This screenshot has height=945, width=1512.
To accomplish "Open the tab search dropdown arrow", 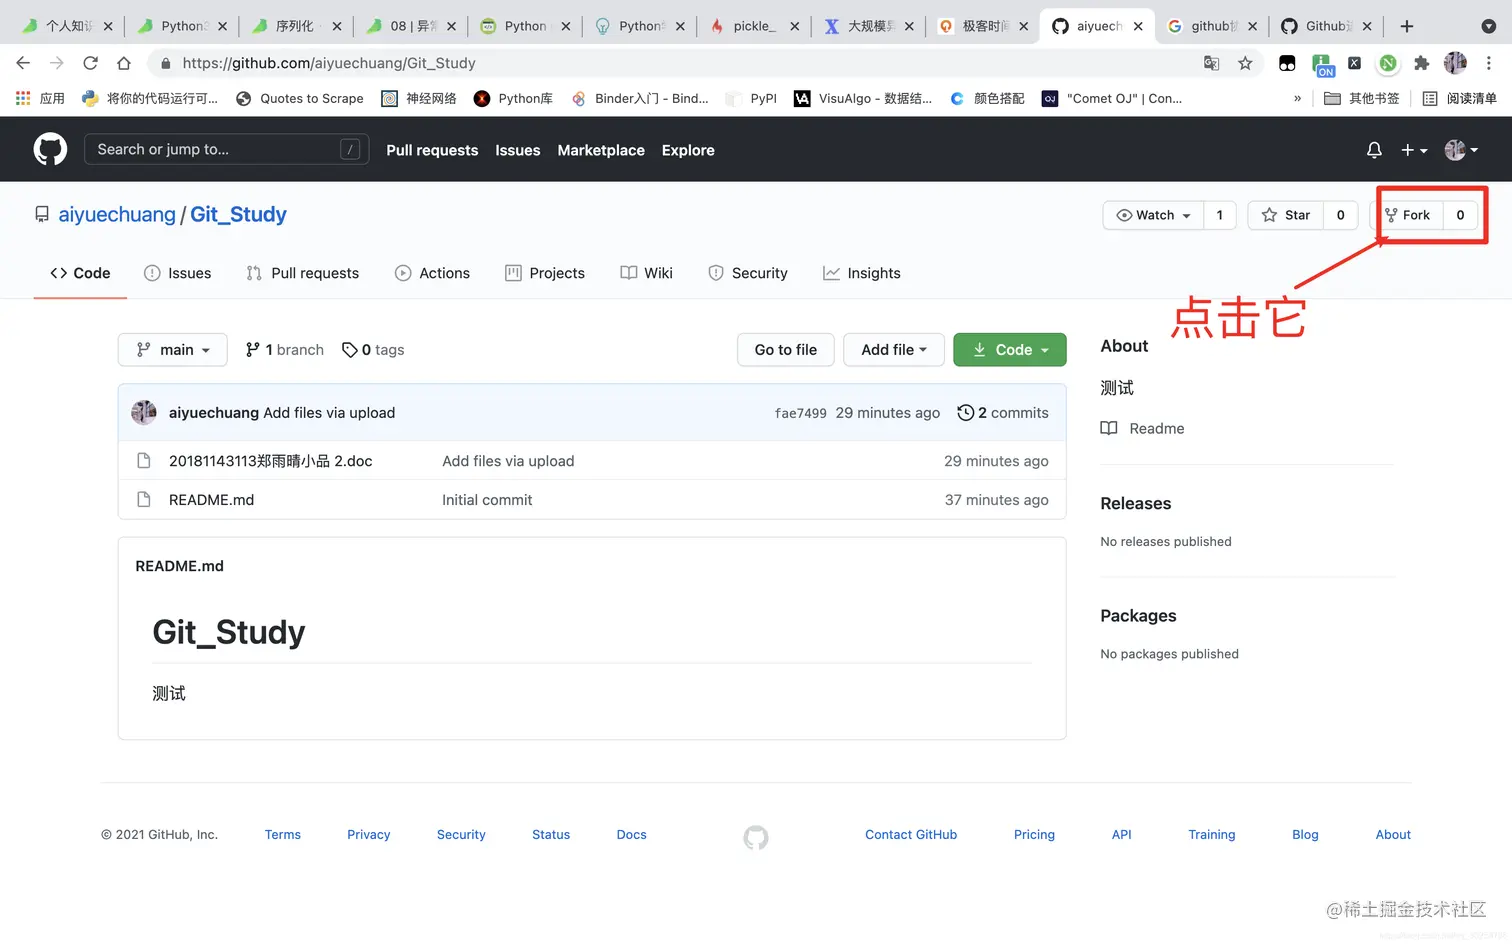I will [1488, 26].
